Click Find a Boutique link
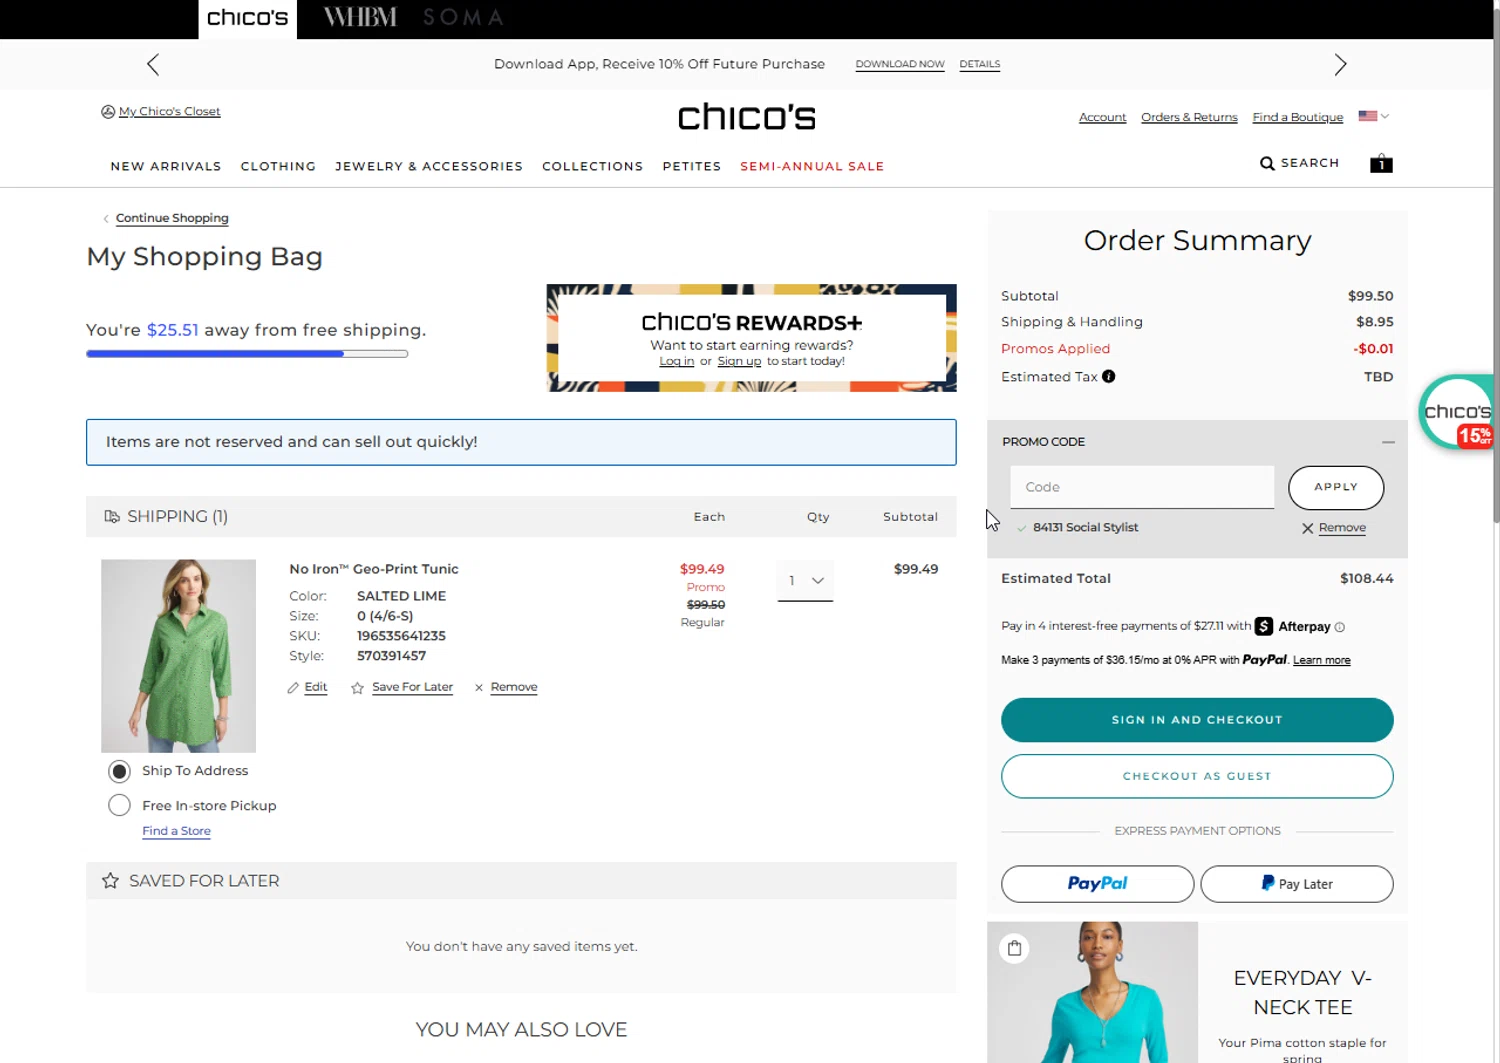 (x=1297, y=117)
